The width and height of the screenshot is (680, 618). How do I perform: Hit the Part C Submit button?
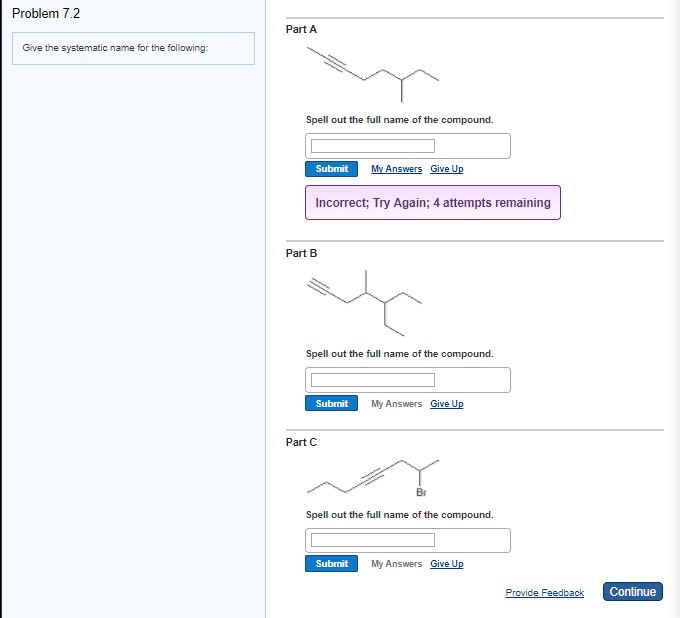pos(331,564)
